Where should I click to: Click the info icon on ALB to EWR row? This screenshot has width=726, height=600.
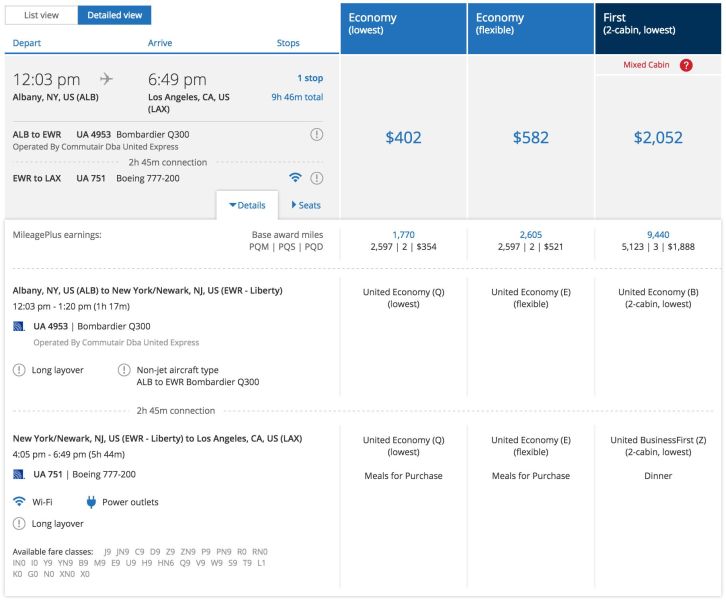tap(317, 135)
